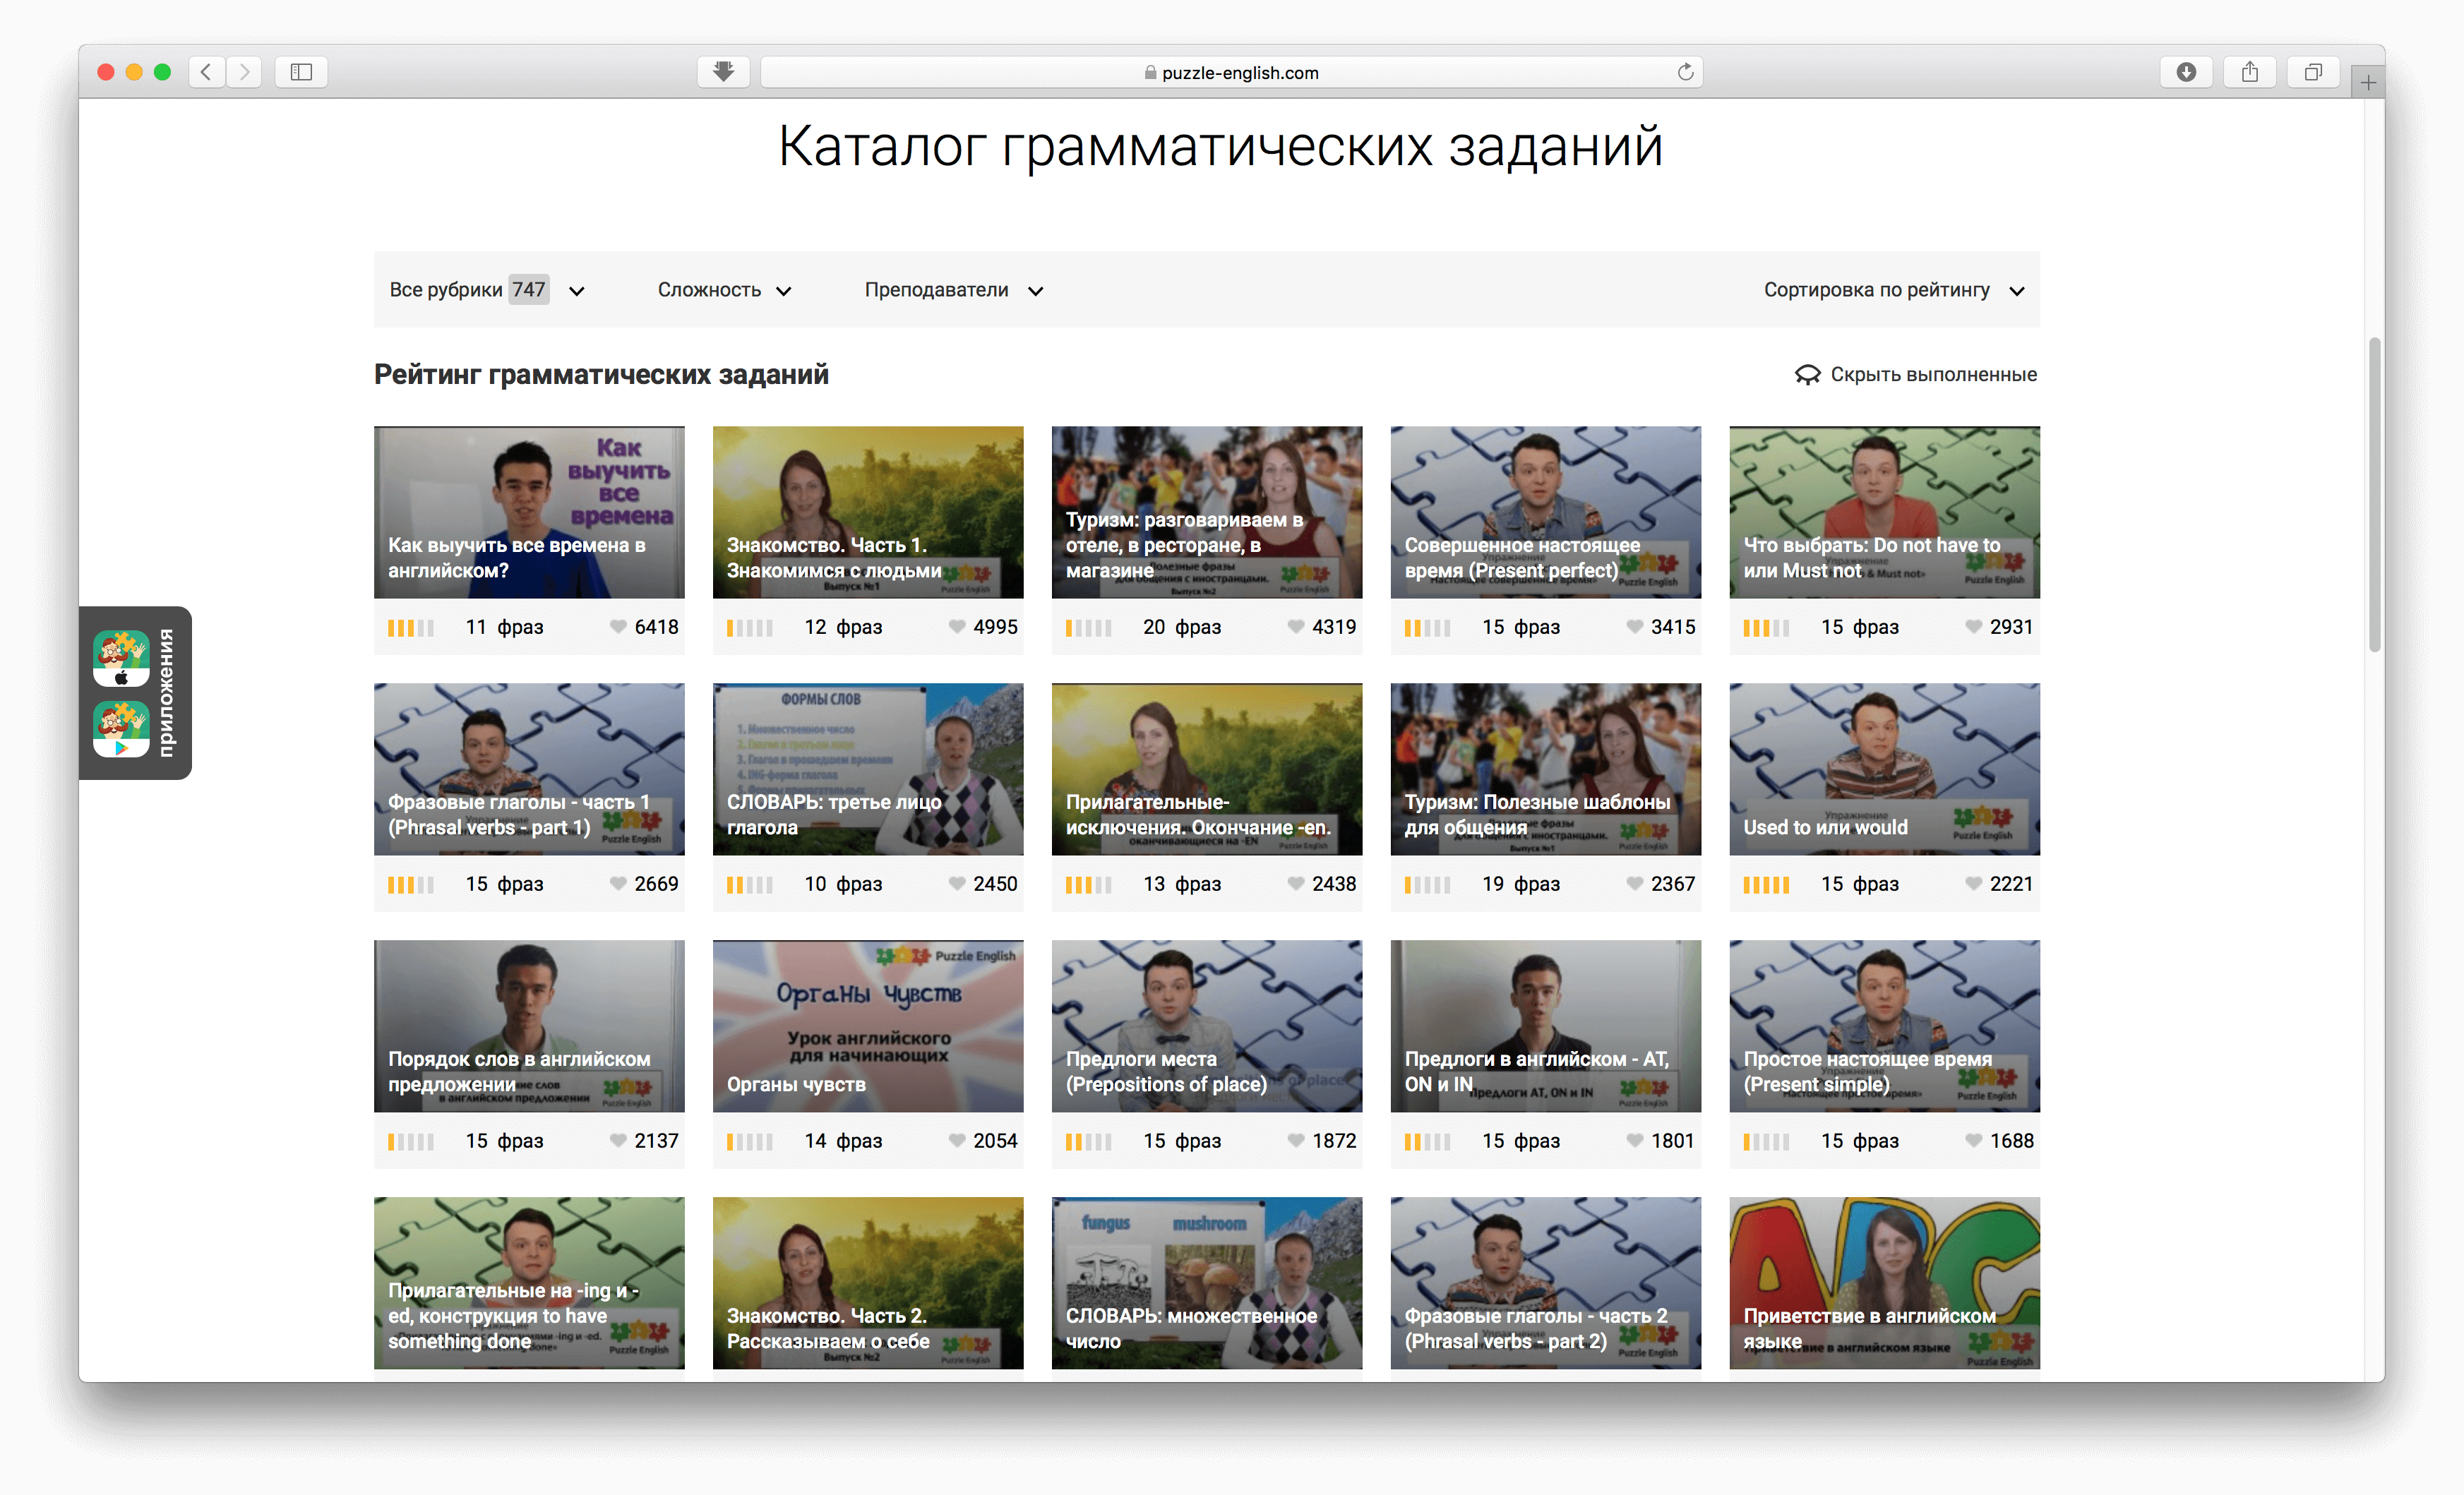The height and width of the screenshot is (1495, 2464).
Task: Open the "Преподаватели" dropdown
Action: [x=954, y=290]
